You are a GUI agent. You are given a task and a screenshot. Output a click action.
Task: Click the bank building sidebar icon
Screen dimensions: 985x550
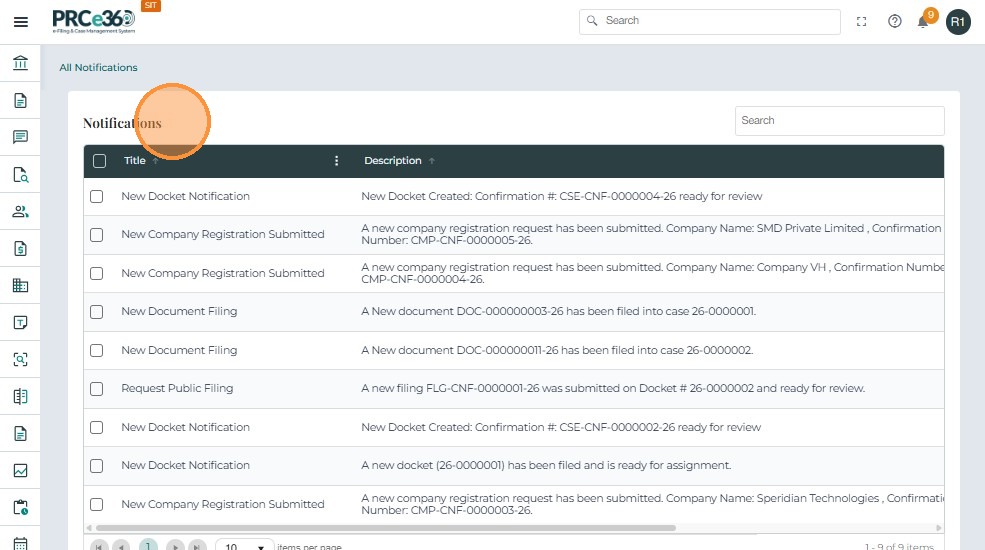pyautogui.click(x=20, y=64)
